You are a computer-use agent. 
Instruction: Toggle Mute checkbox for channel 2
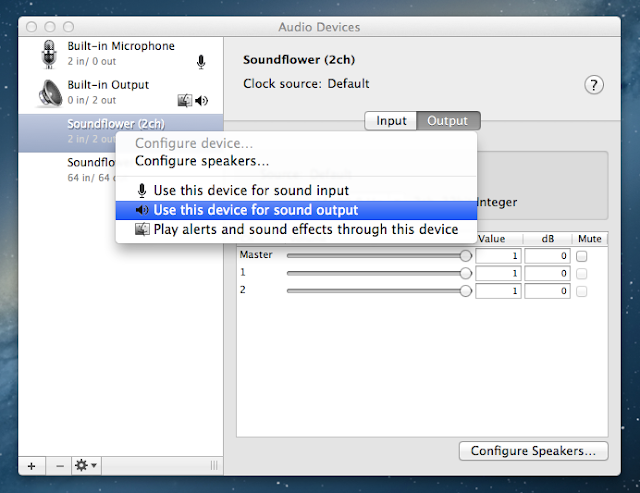click(582, 291)
